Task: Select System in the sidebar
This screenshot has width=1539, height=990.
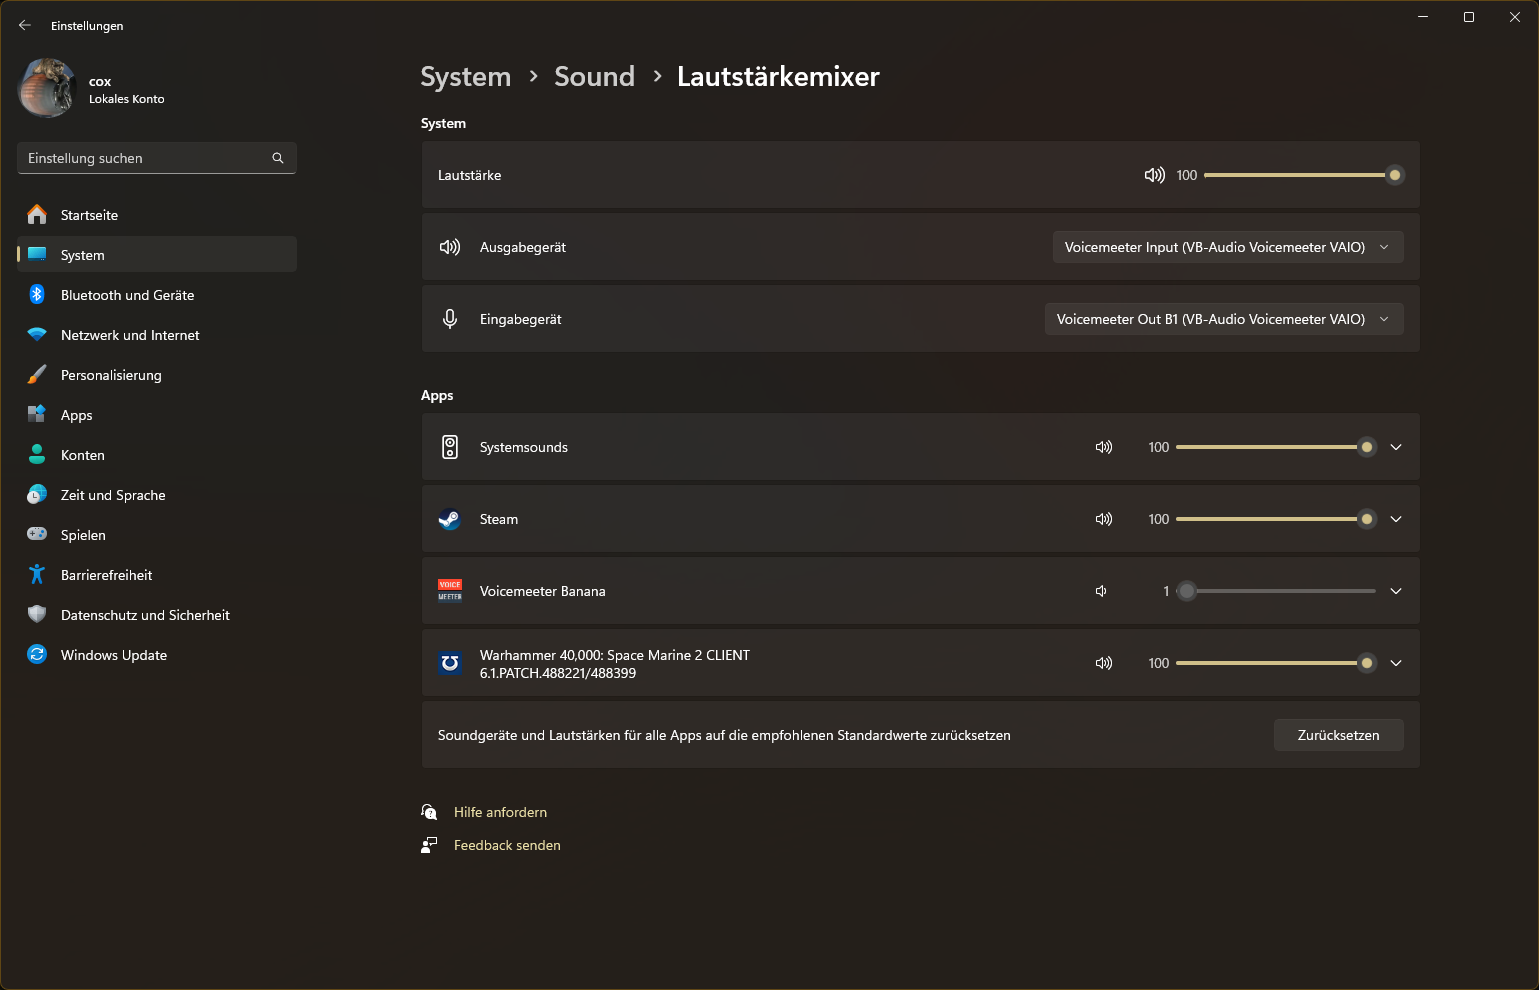Action: [157, 255]
